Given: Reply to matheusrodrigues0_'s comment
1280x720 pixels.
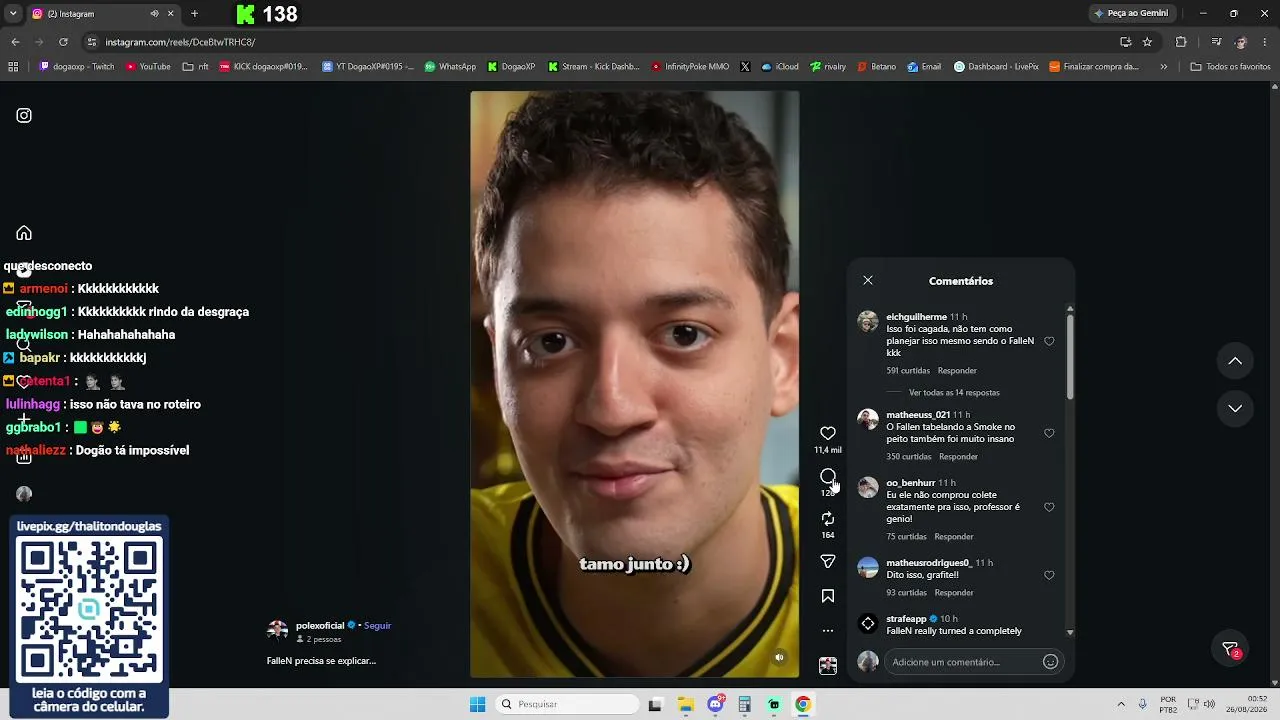Looking at the screenshot, I should 954,593.
